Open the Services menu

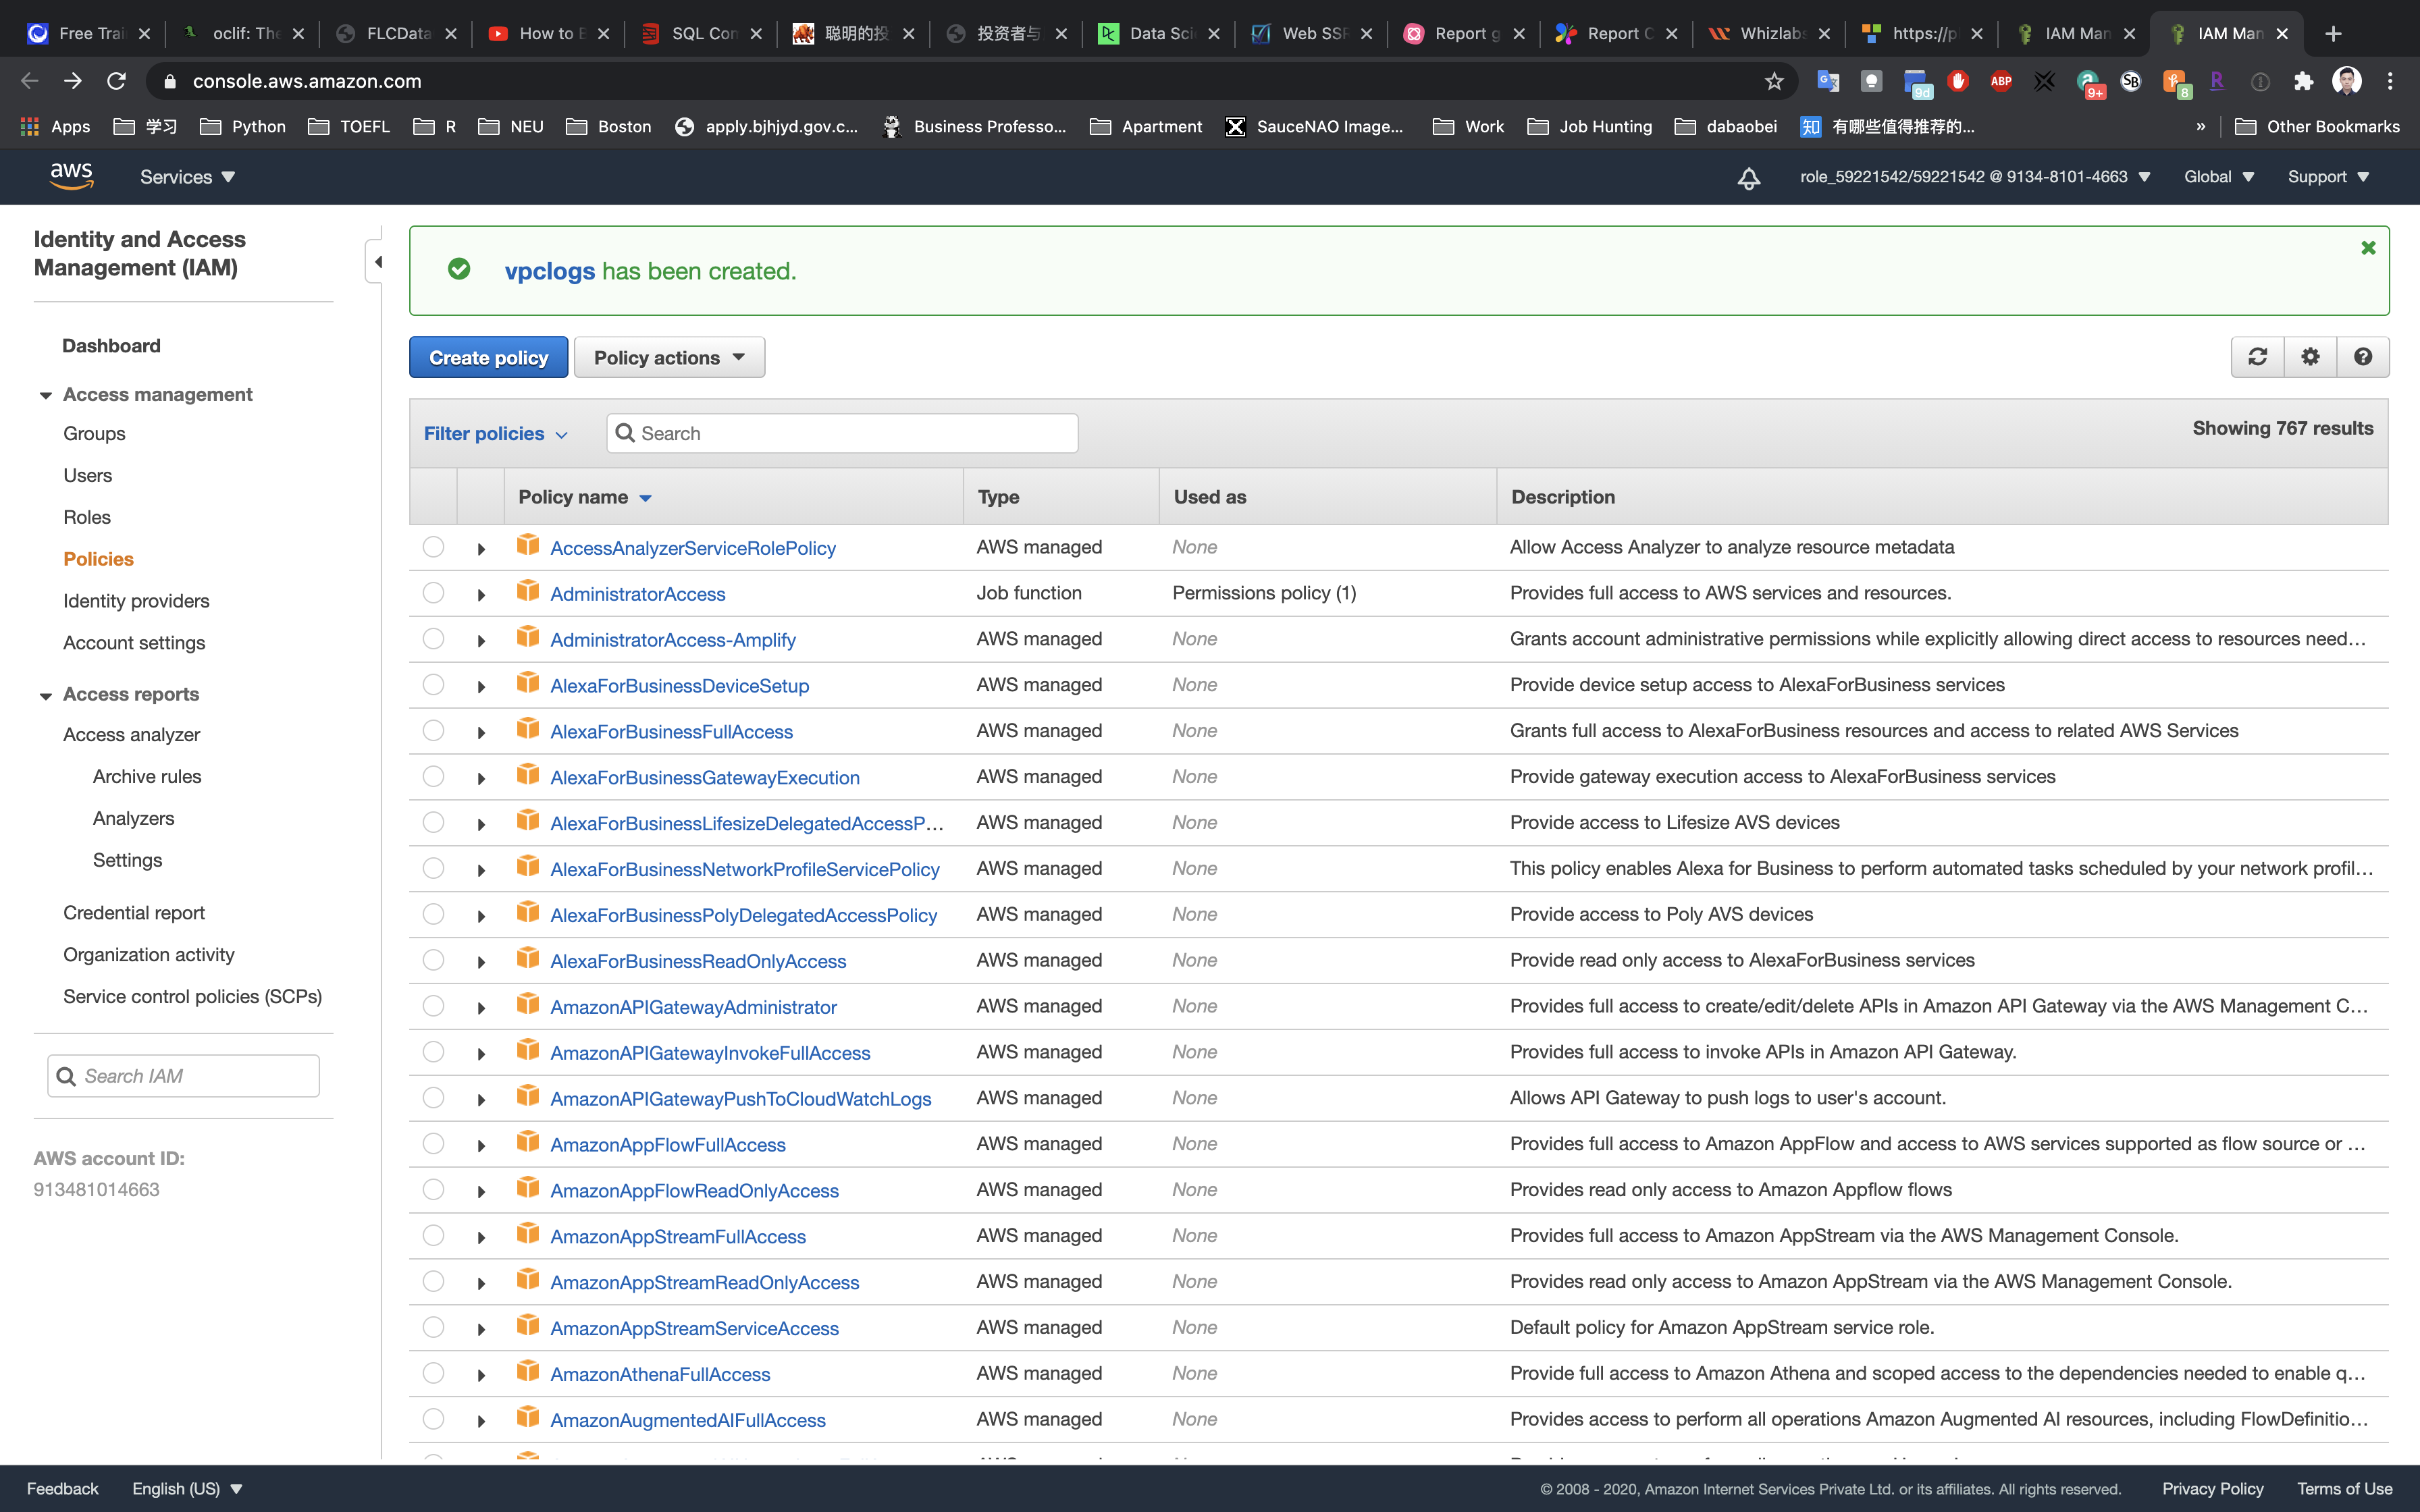(x=187, y=177)
